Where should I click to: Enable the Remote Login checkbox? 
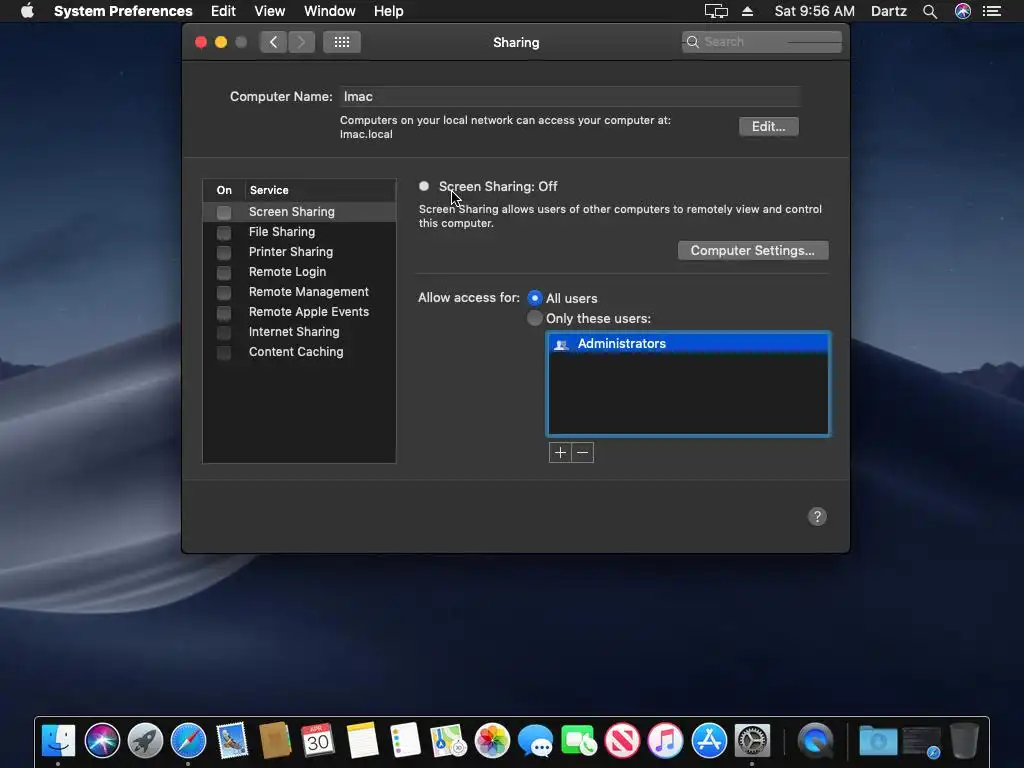[224, 272]
